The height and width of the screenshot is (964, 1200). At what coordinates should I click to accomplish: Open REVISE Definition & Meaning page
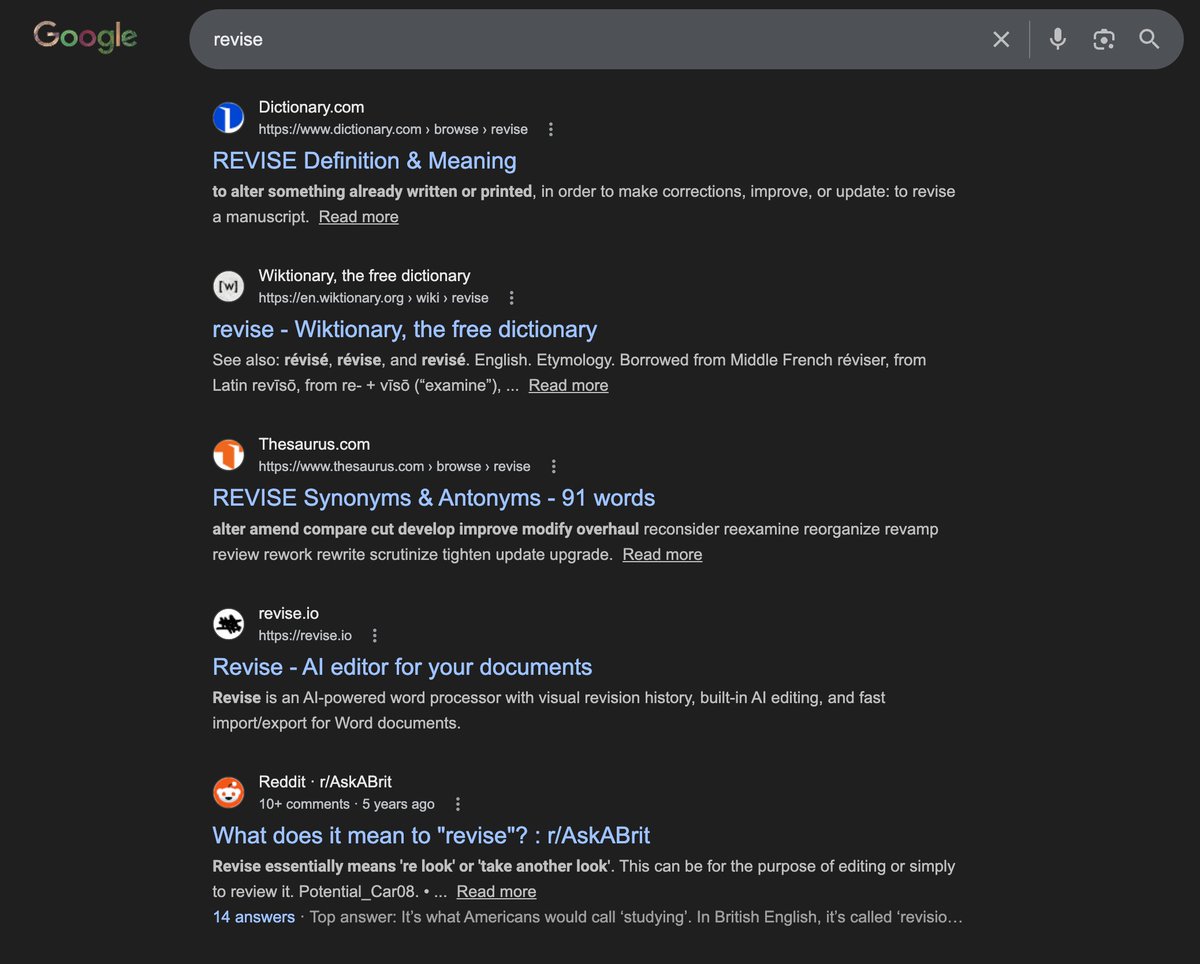[x=364, y=161]
